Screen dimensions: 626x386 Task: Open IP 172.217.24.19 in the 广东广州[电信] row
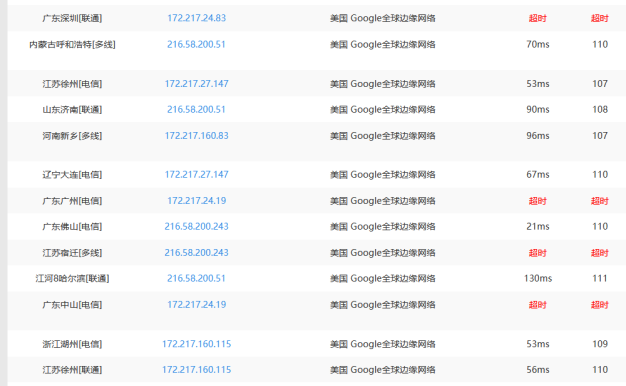[x=196, y=201]
